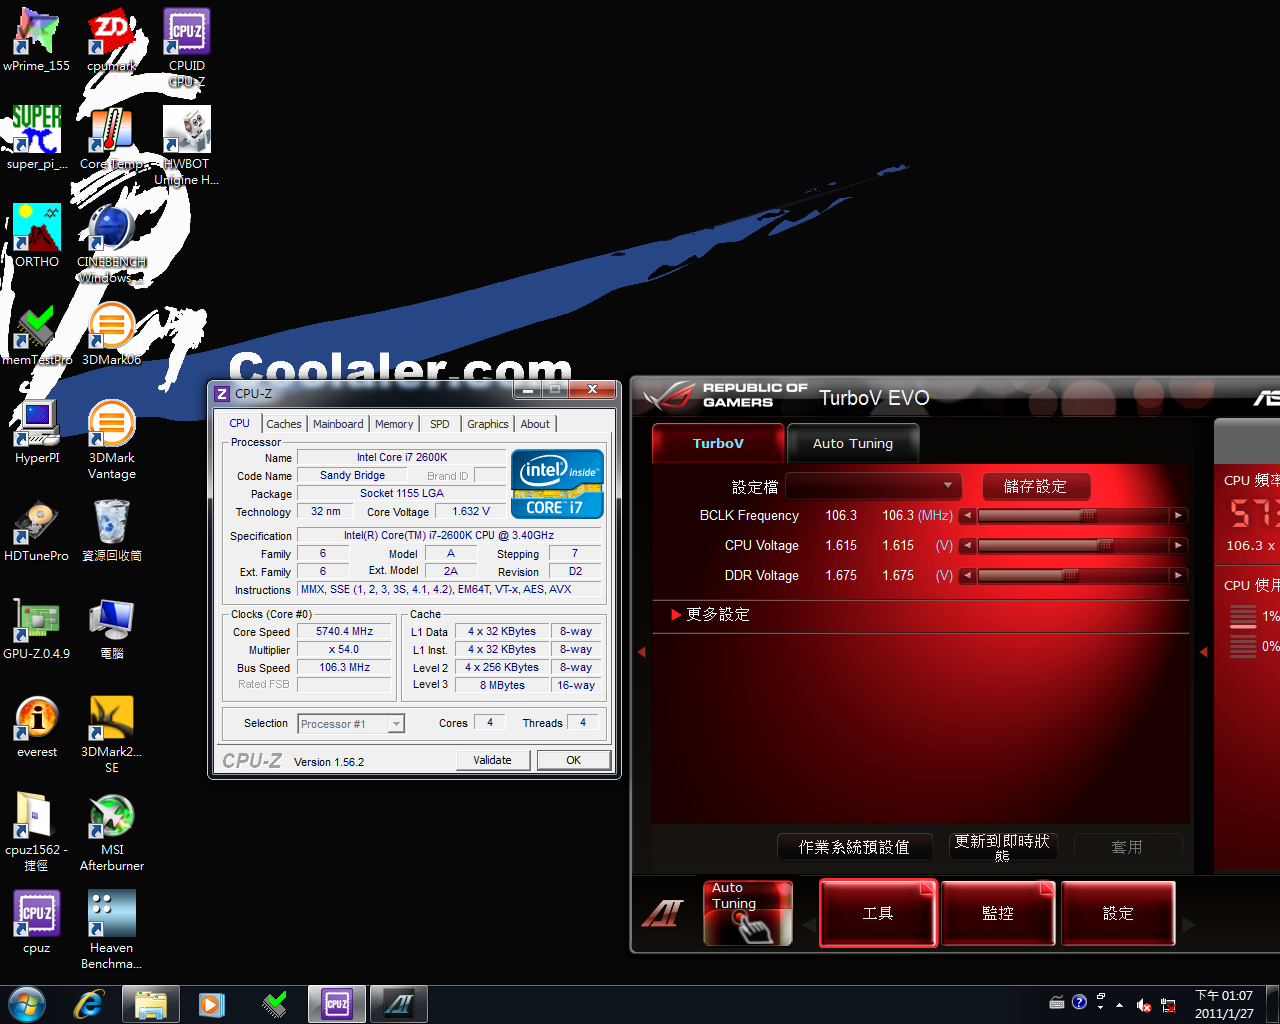Click the 更新到即時狀態 refresh button
This screenshot has width=1280, height=1024.
point(1002,847)
